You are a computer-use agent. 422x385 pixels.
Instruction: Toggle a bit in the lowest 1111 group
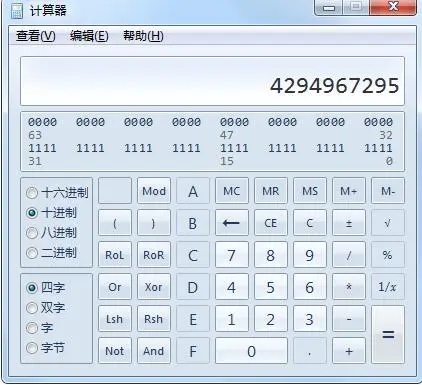click(378, 148)
